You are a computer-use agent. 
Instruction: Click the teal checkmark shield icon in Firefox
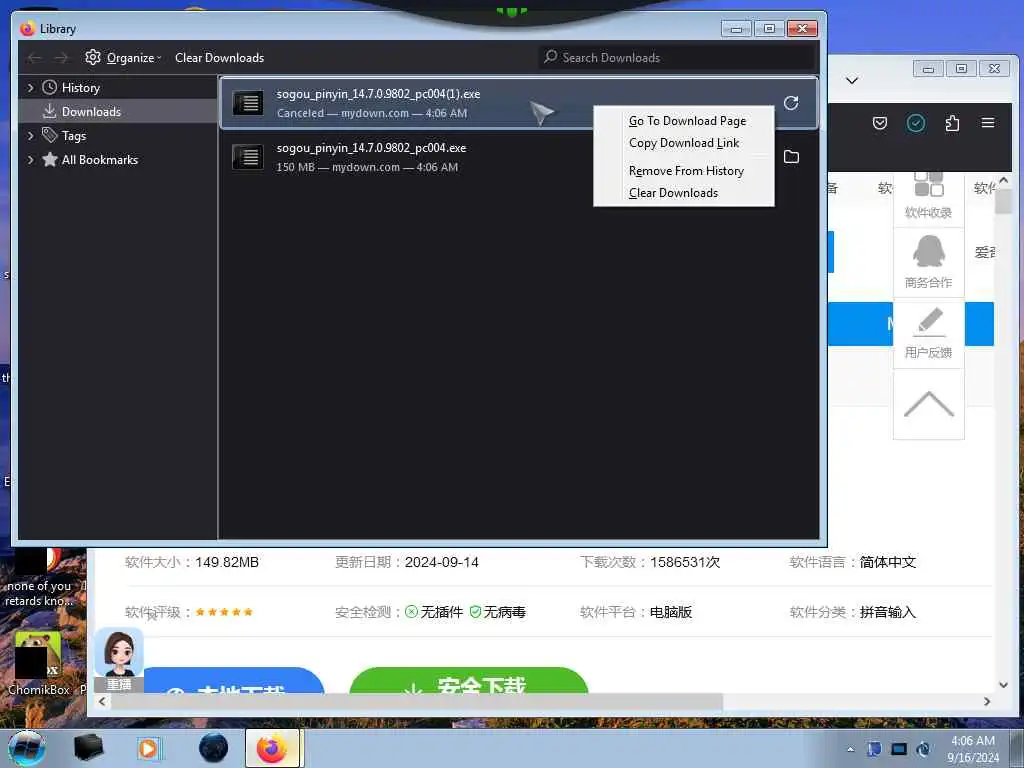pos(916,123)
